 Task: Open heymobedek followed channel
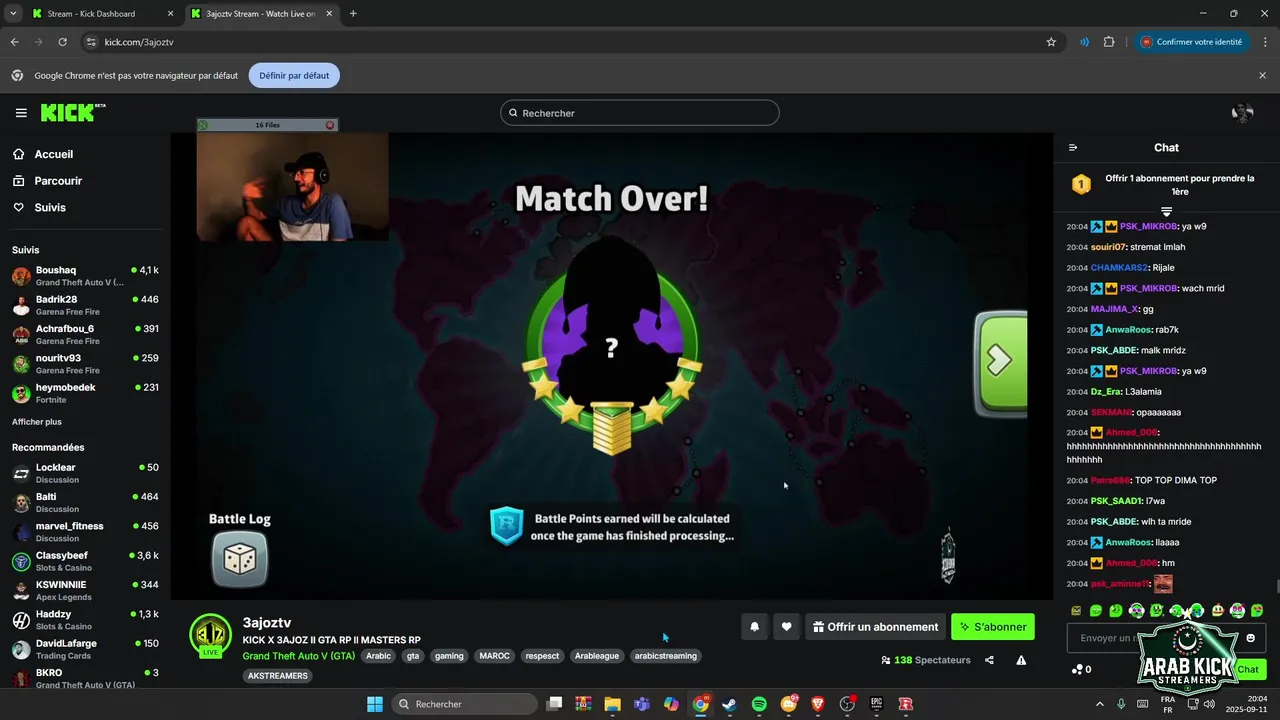(85, 393)
